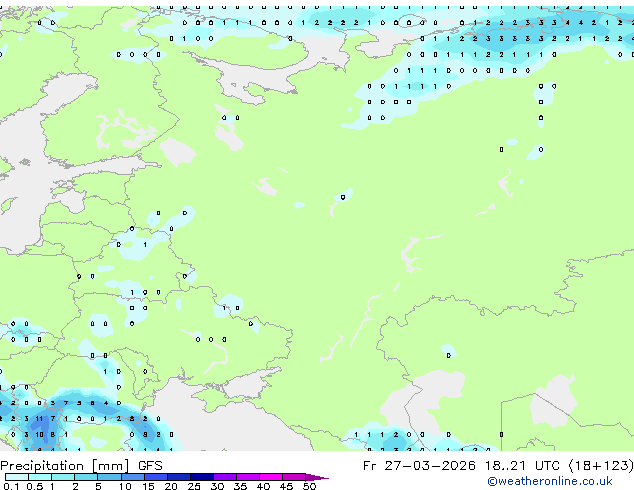Pick the 10–15 mm blue swatch

[x=133, y=477]
